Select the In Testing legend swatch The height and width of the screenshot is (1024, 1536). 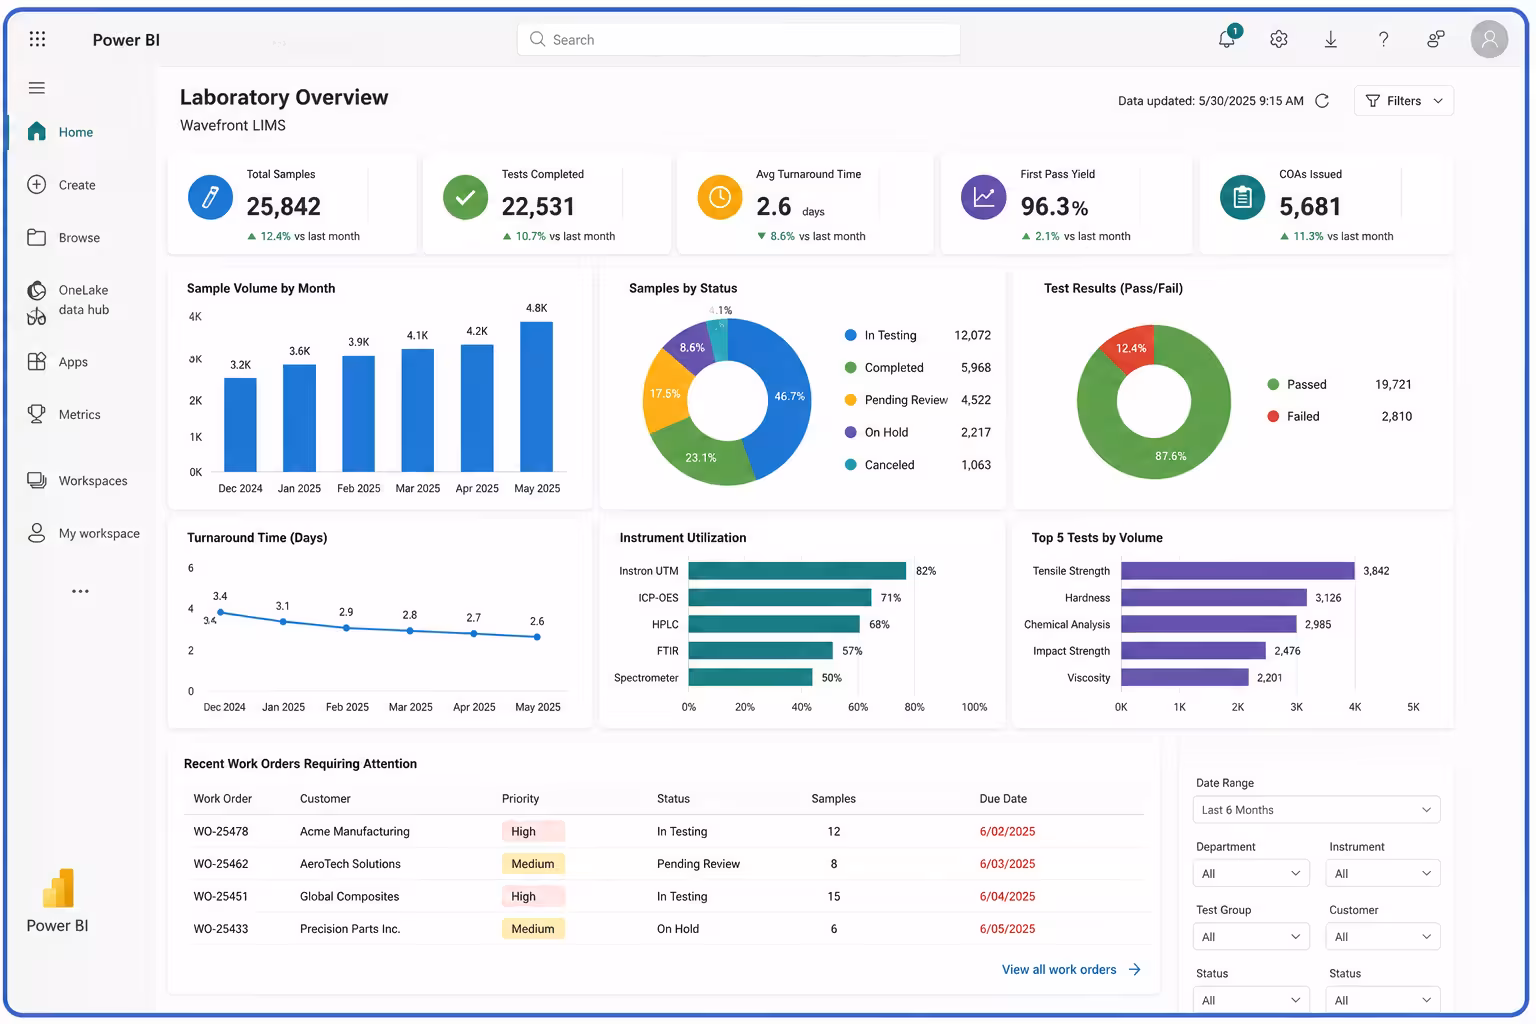850,335
